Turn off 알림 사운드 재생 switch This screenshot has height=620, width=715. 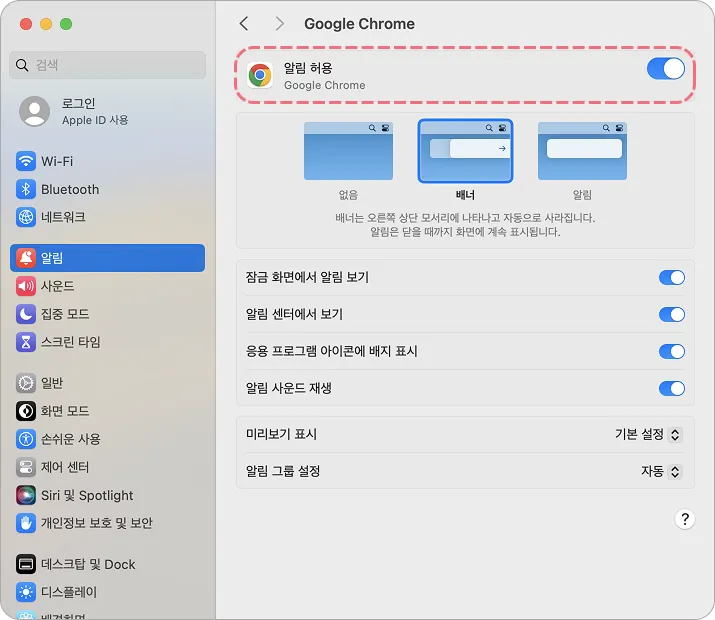pyautogui.click(x=672, y=388)
